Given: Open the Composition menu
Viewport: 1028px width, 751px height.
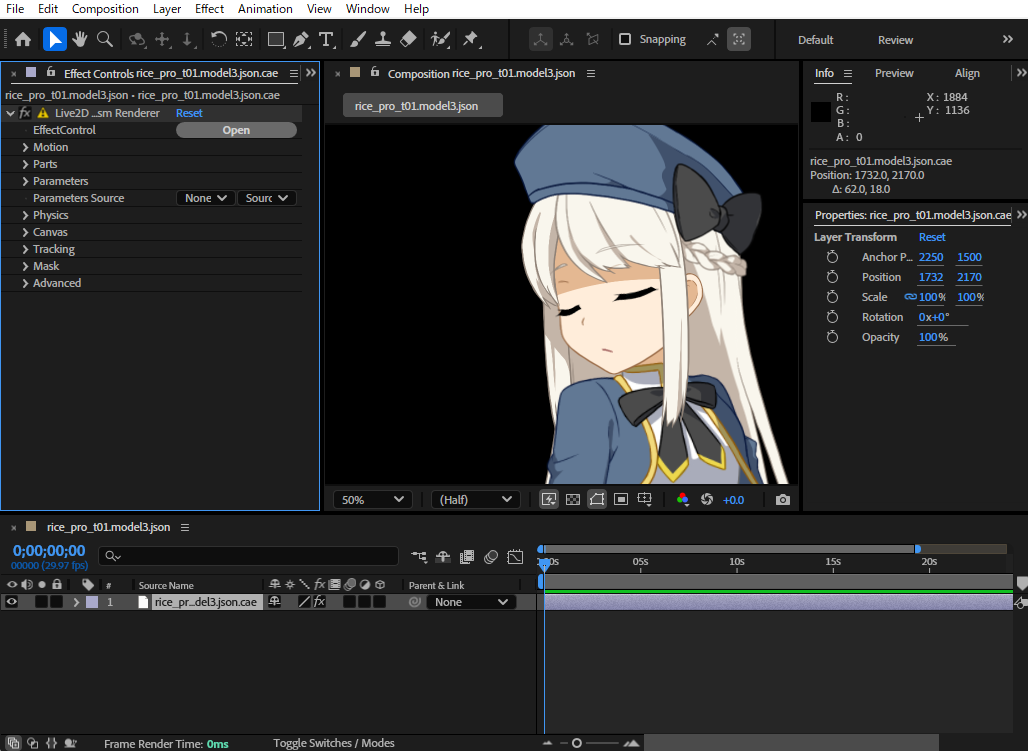Looking at the screenshot, I should (x=105, y=9).
